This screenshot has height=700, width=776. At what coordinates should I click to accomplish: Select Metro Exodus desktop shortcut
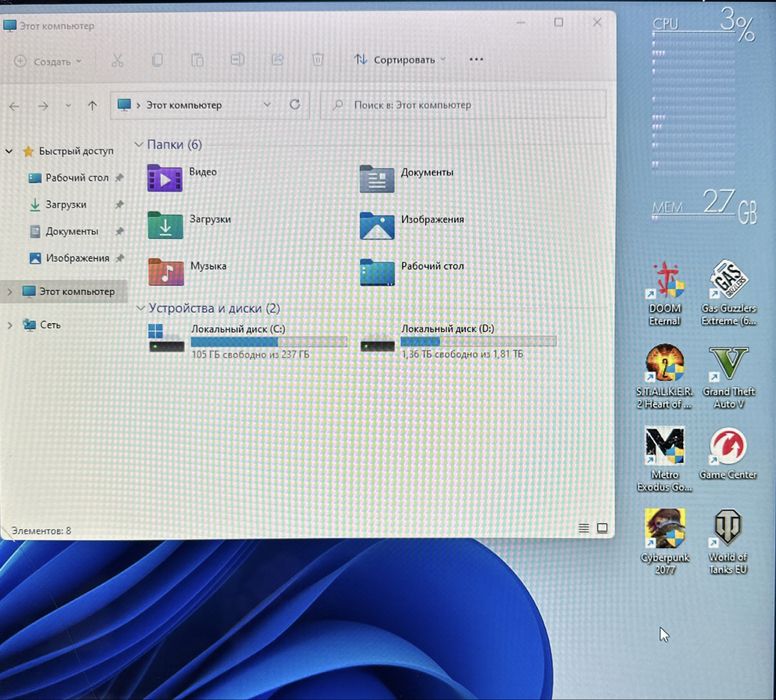click(665, 460)
